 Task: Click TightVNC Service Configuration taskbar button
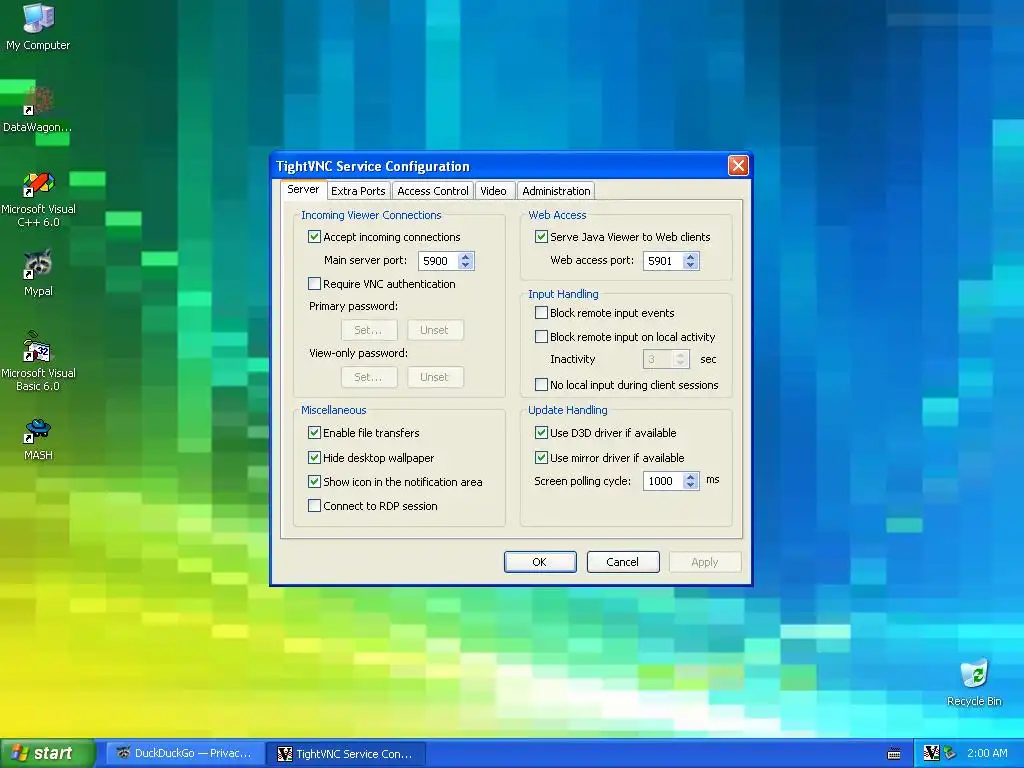coord(346,753)
